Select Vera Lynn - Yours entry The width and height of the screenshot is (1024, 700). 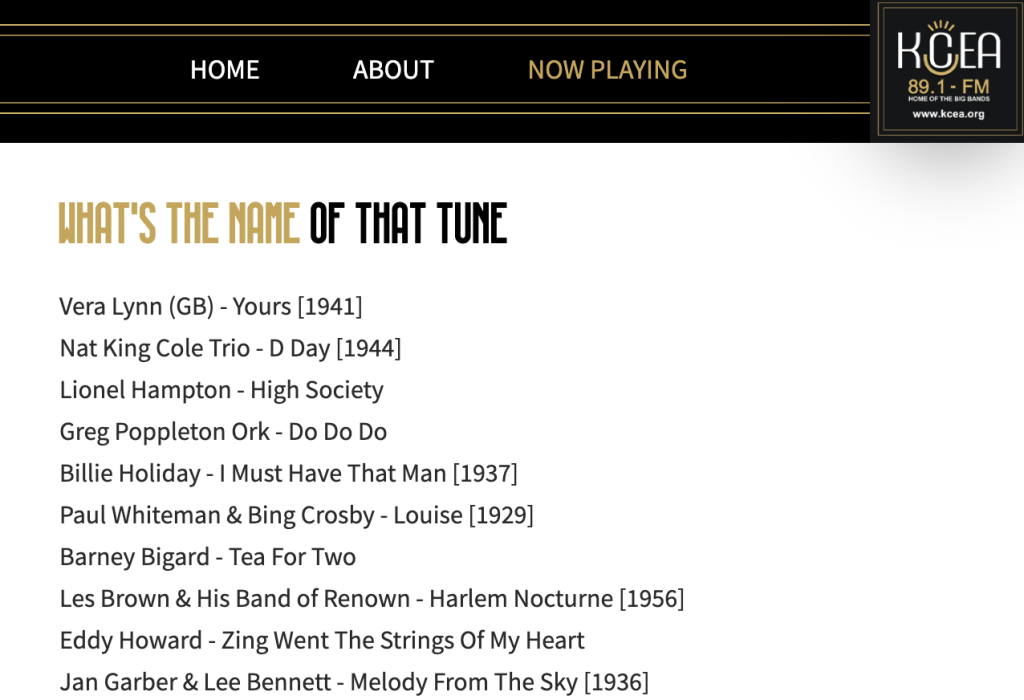pyautogui.click(x=211, y=306)
